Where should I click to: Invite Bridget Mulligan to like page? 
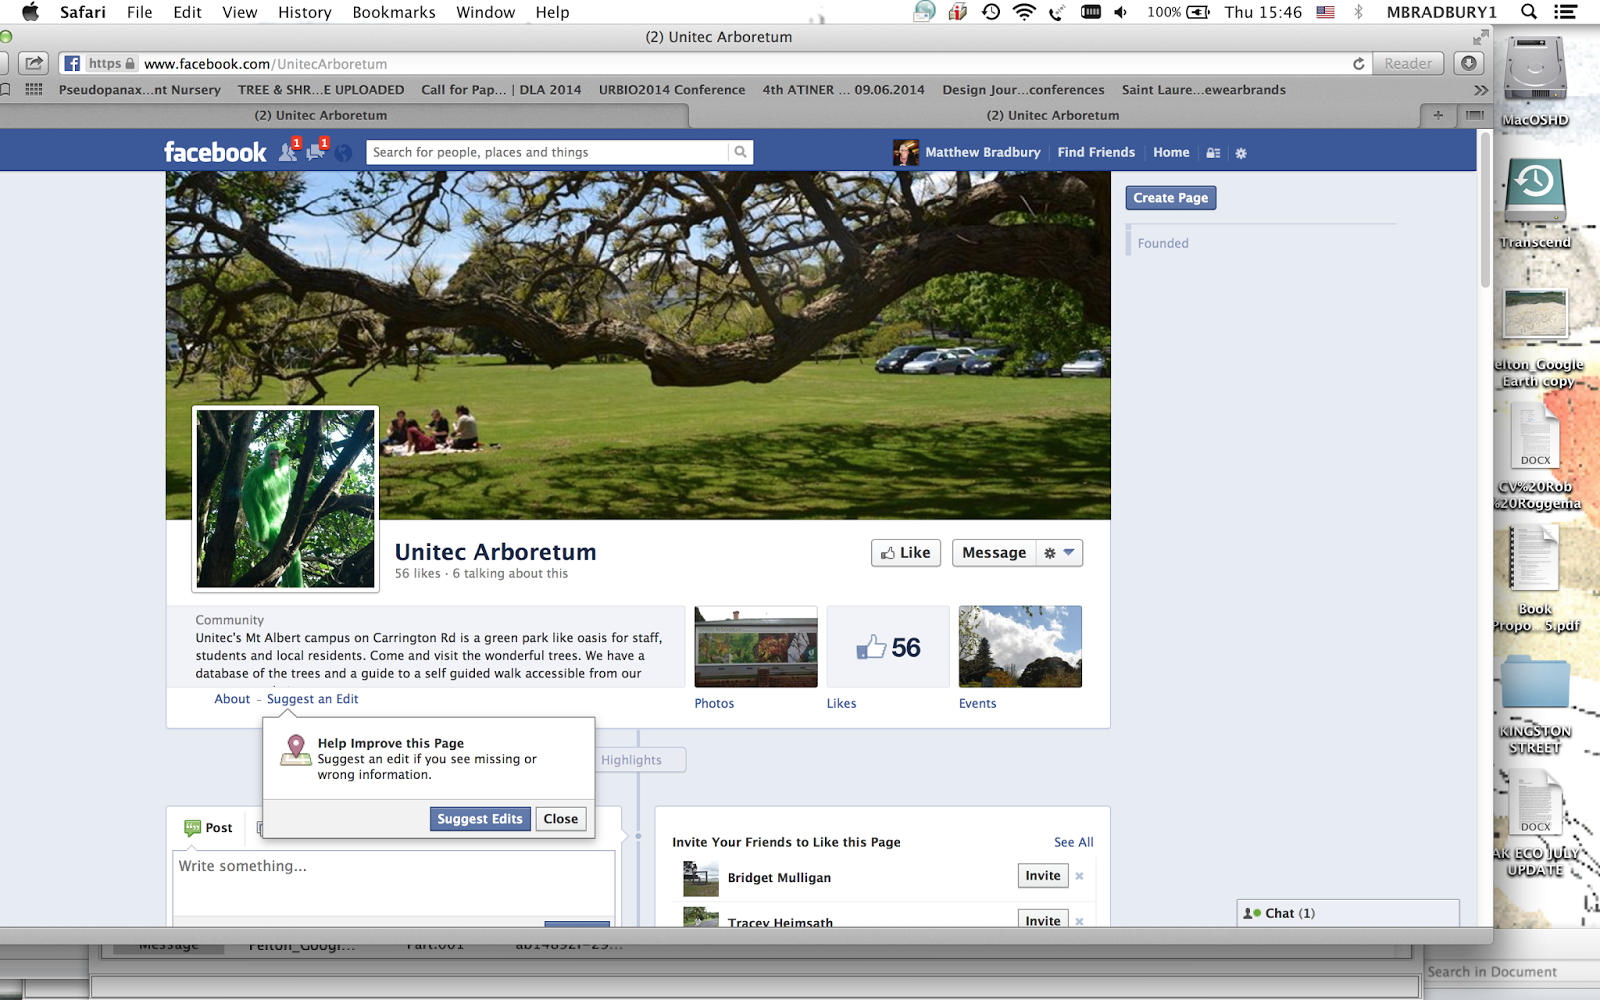click(1043, 876)
